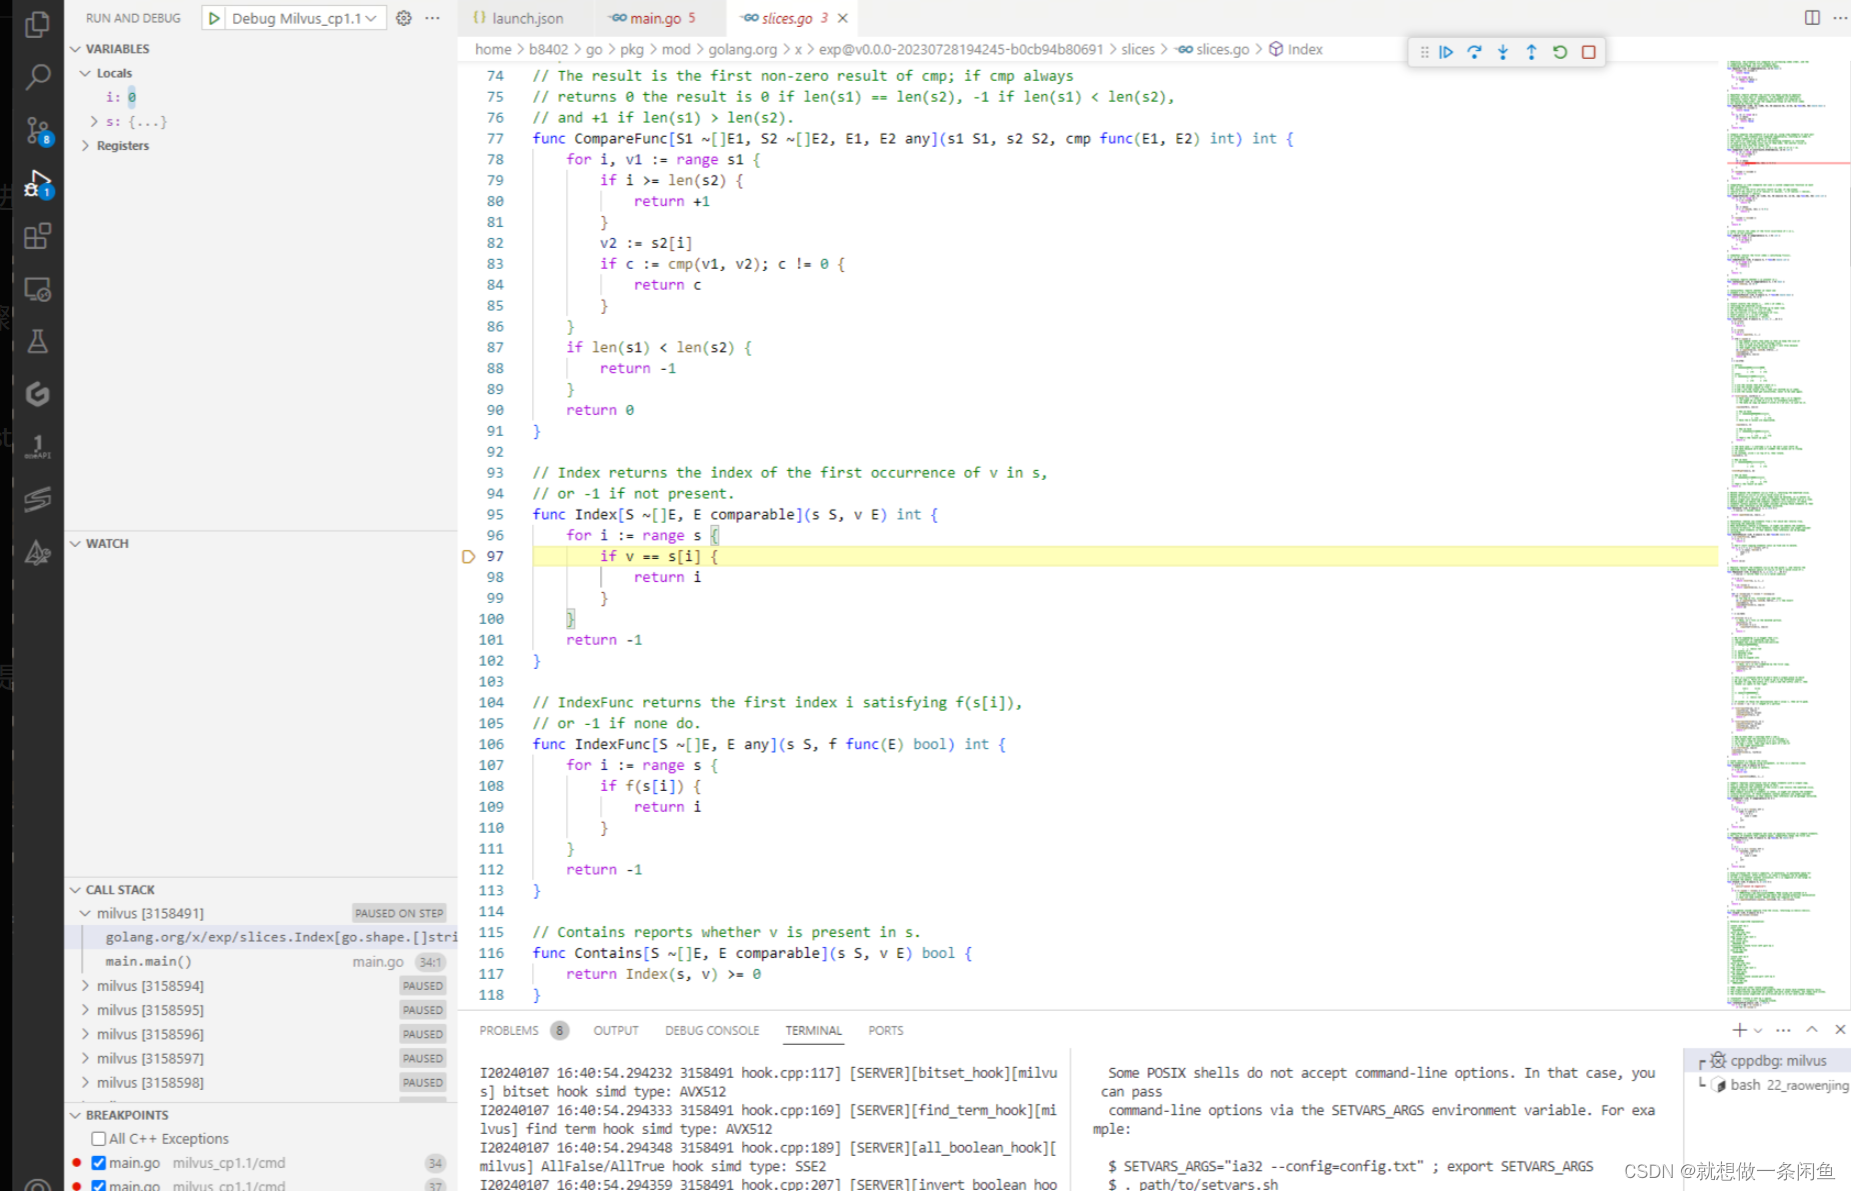
Task: Expand the s: {...} variable
Action: (x=95, y=121)
